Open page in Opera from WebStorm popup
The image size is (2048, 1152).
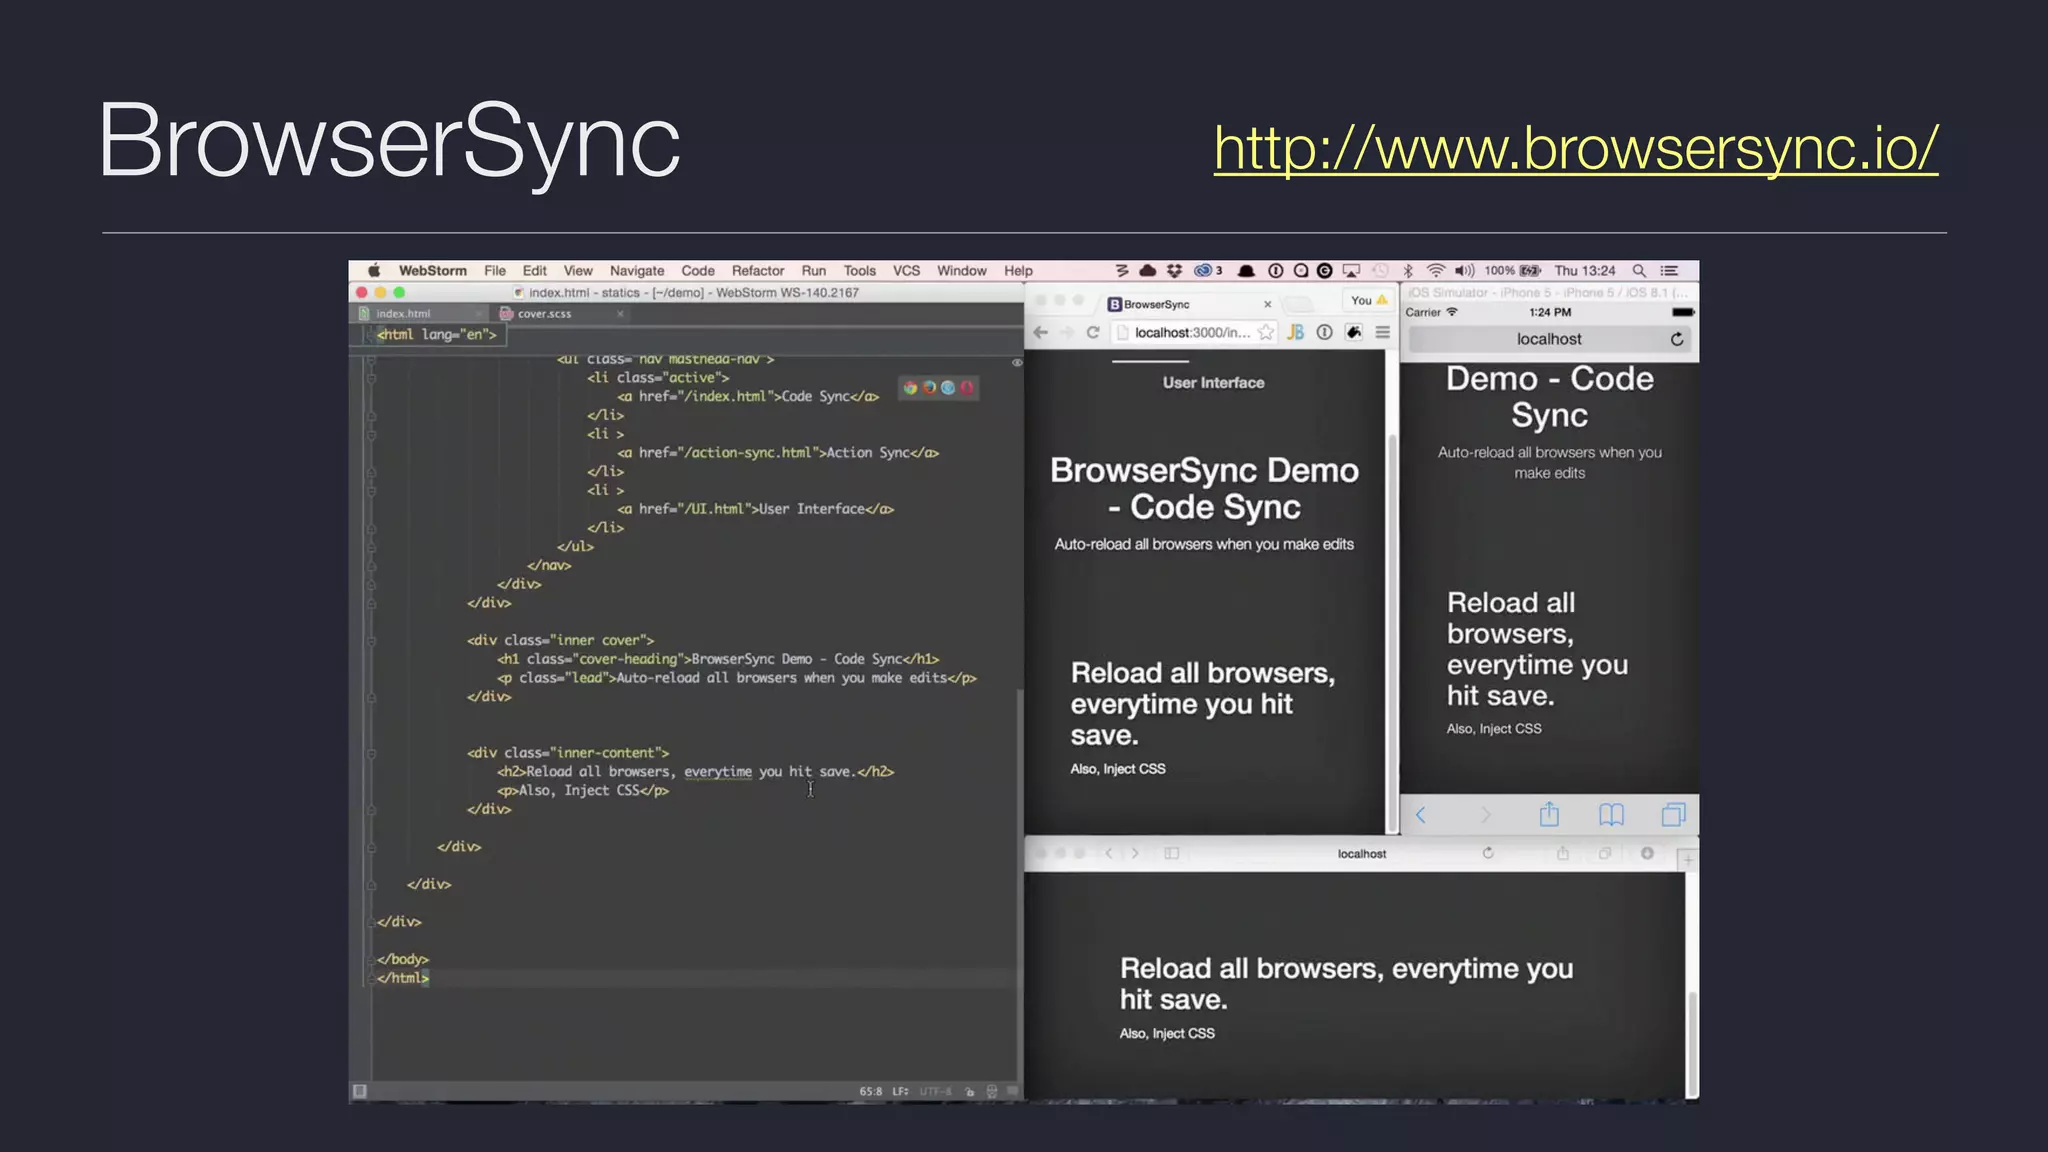(967, 388)
